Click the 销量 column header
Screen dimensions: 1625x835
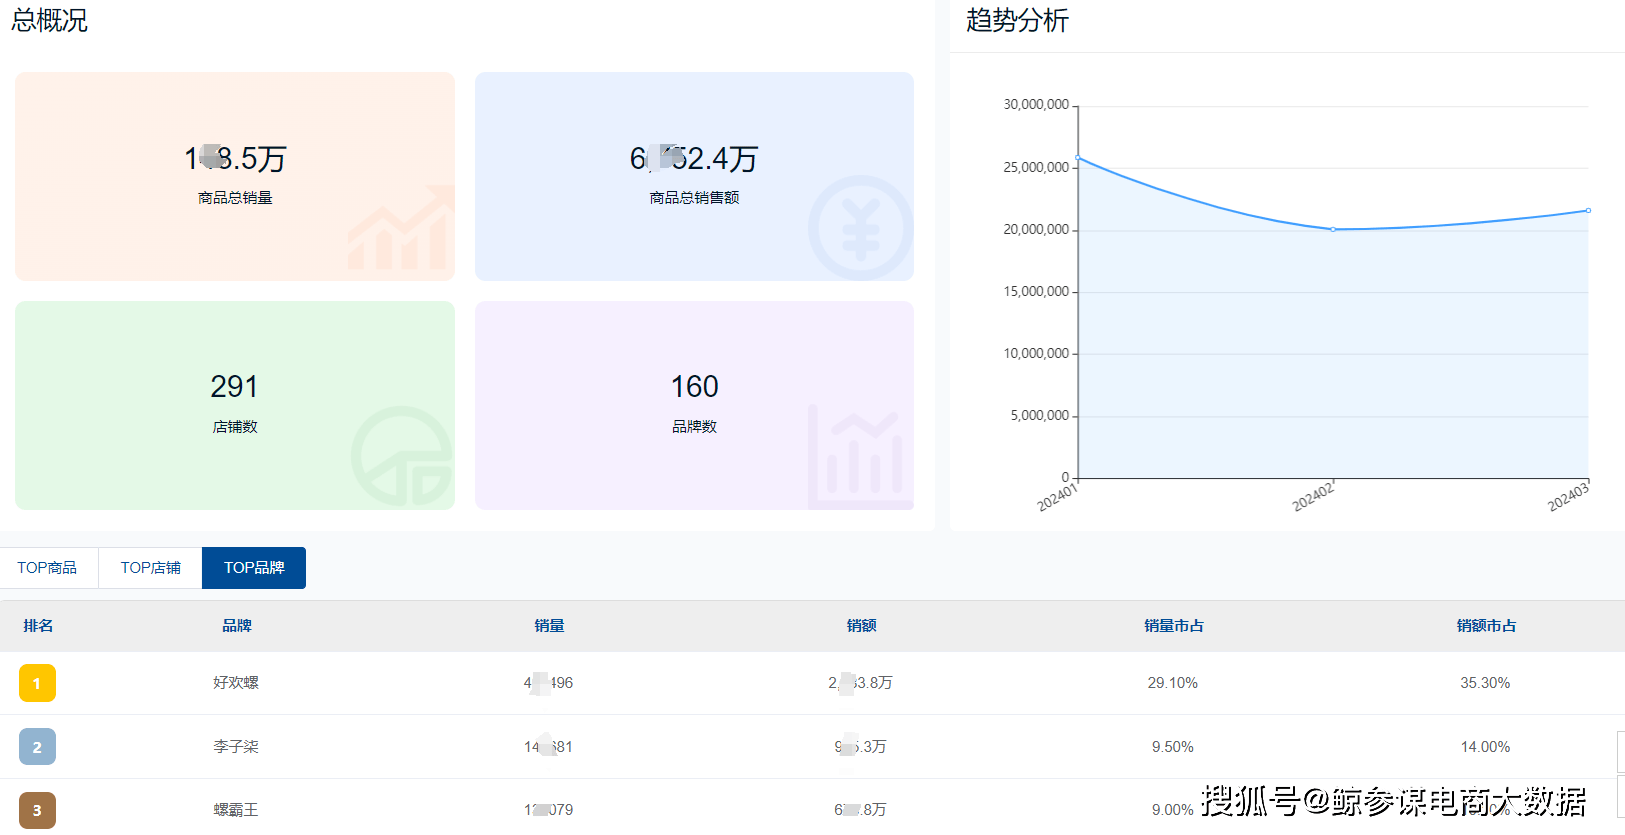point(549,626)
